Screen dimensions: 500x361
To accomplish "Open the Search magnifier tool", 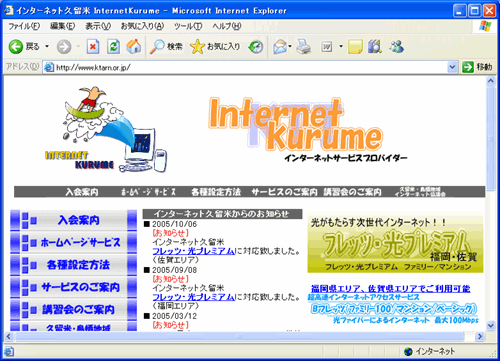I will (157, 47).
